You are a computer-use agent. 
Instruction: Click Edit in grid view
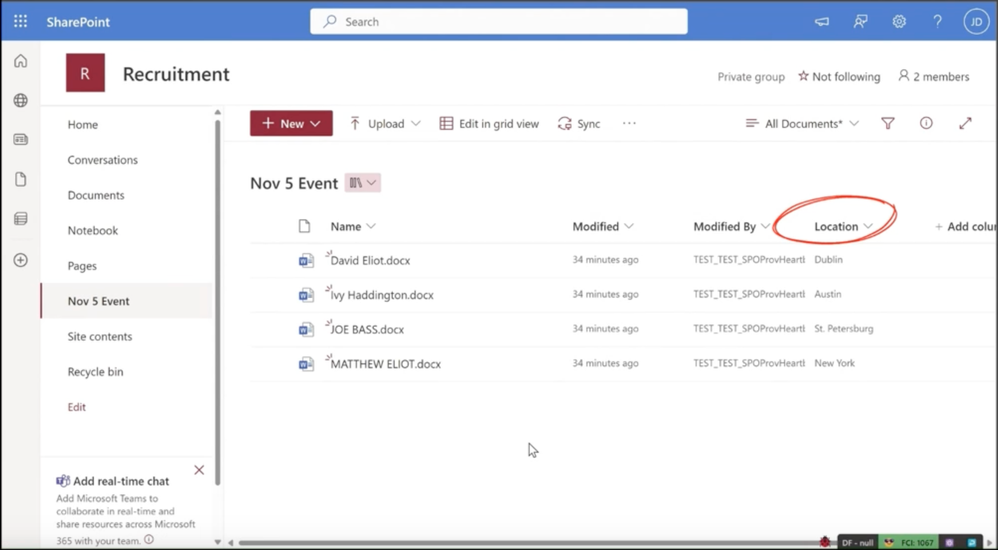click(489, 123)
